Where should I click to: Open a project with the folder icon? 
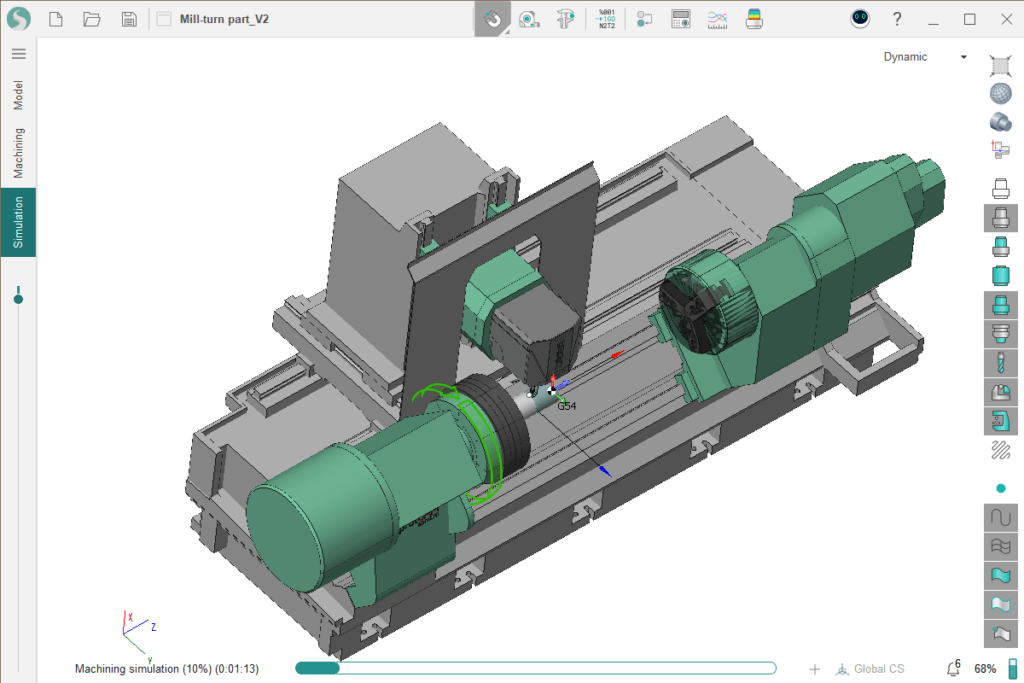point(92,19)
